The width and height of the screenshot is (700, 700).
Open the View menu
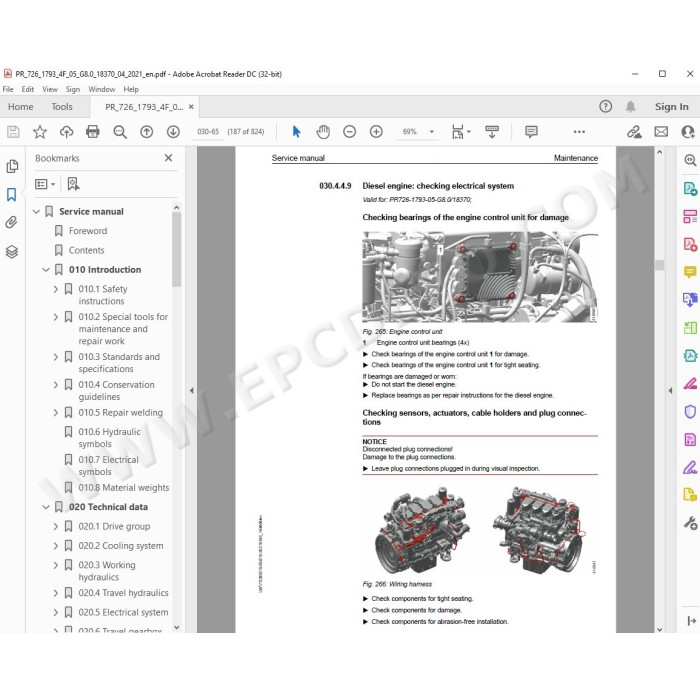50,89
